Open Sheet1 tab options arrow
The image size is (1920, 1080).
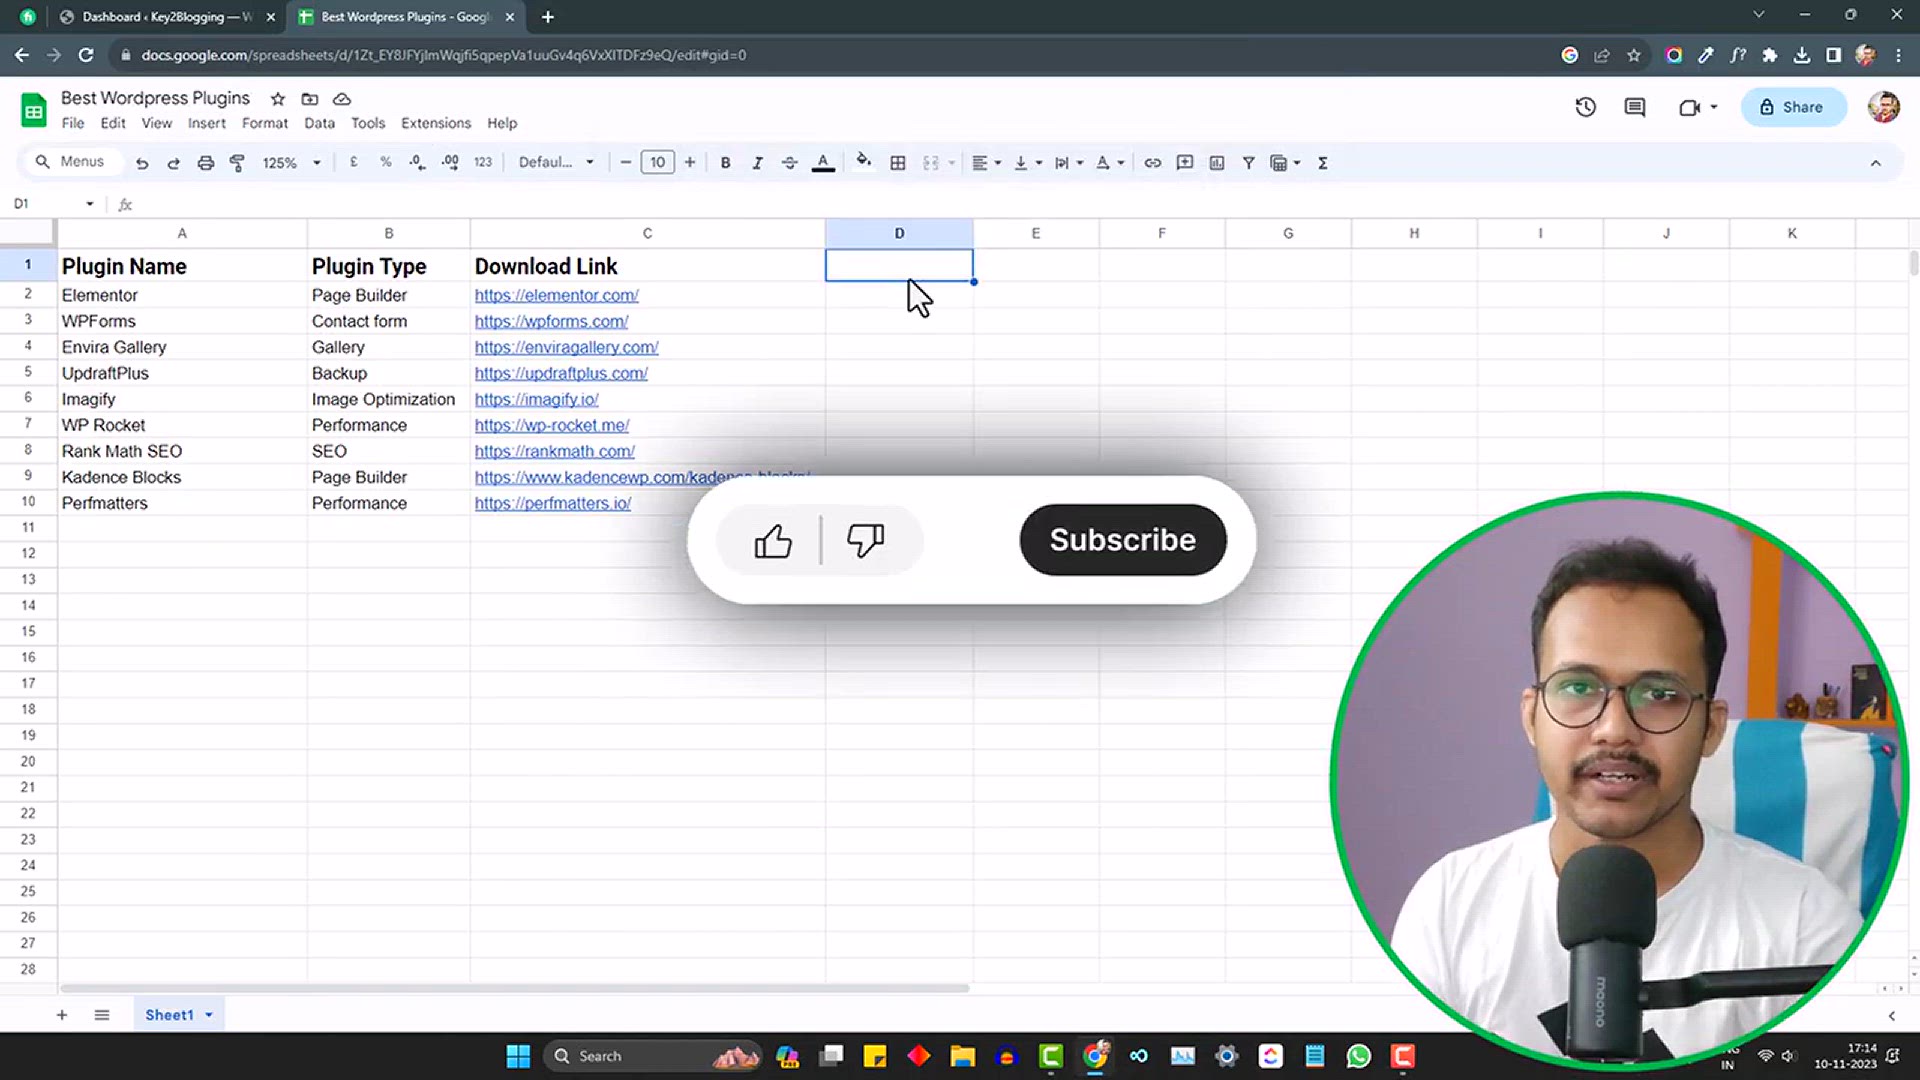pyautogui.click(x=209, y=1015)
